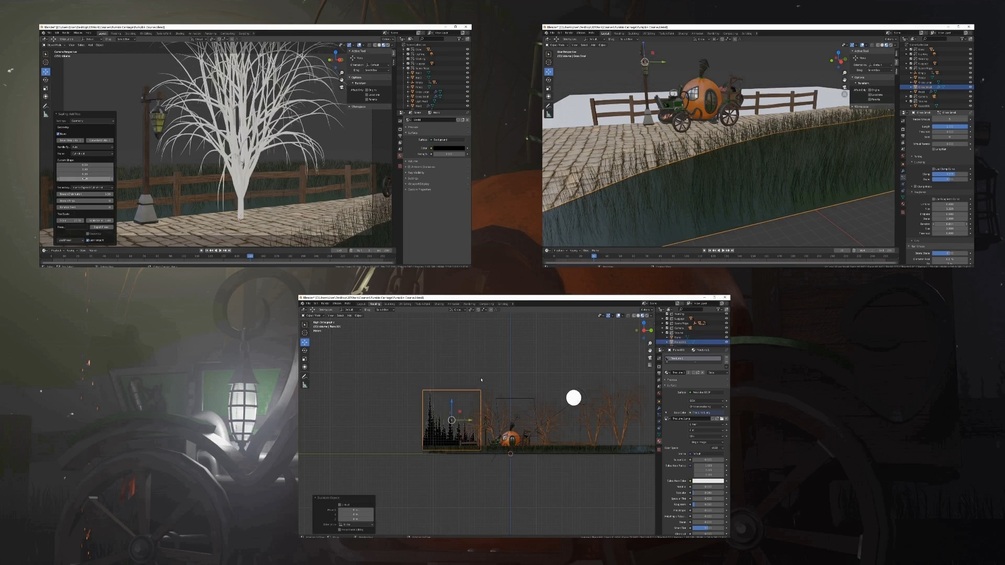
Task: Click the black world Color swatch in top-left window
Action: coord(449,148)
